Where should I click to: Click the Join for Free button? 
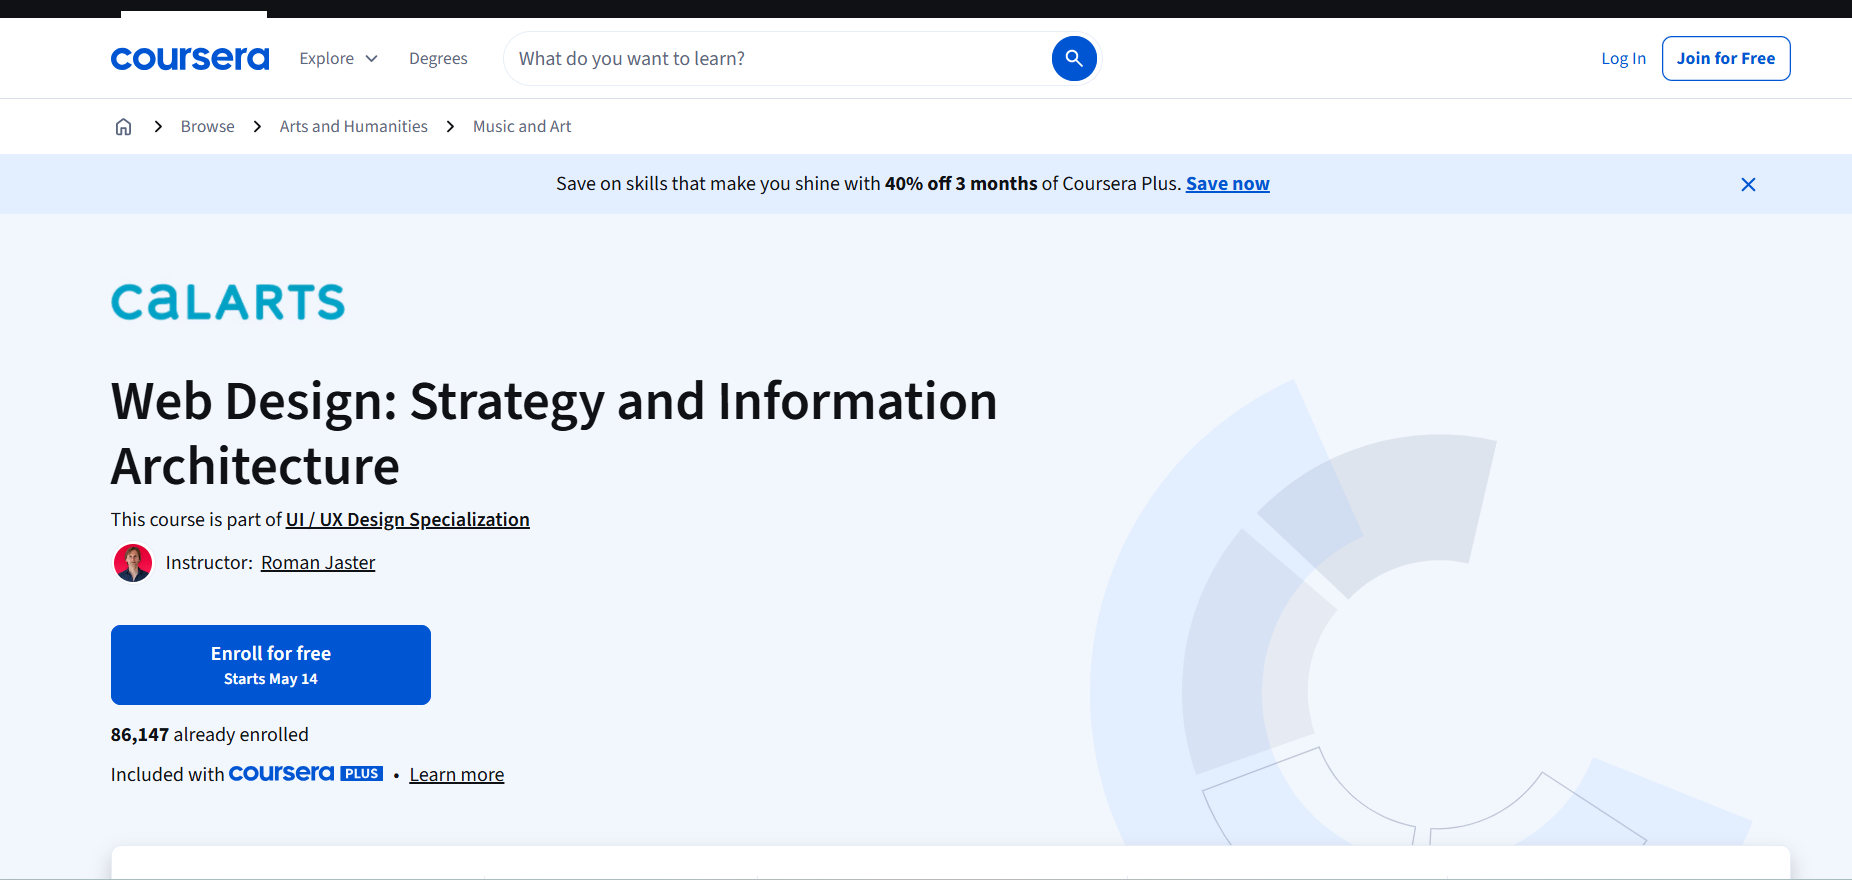[1726, 58]
